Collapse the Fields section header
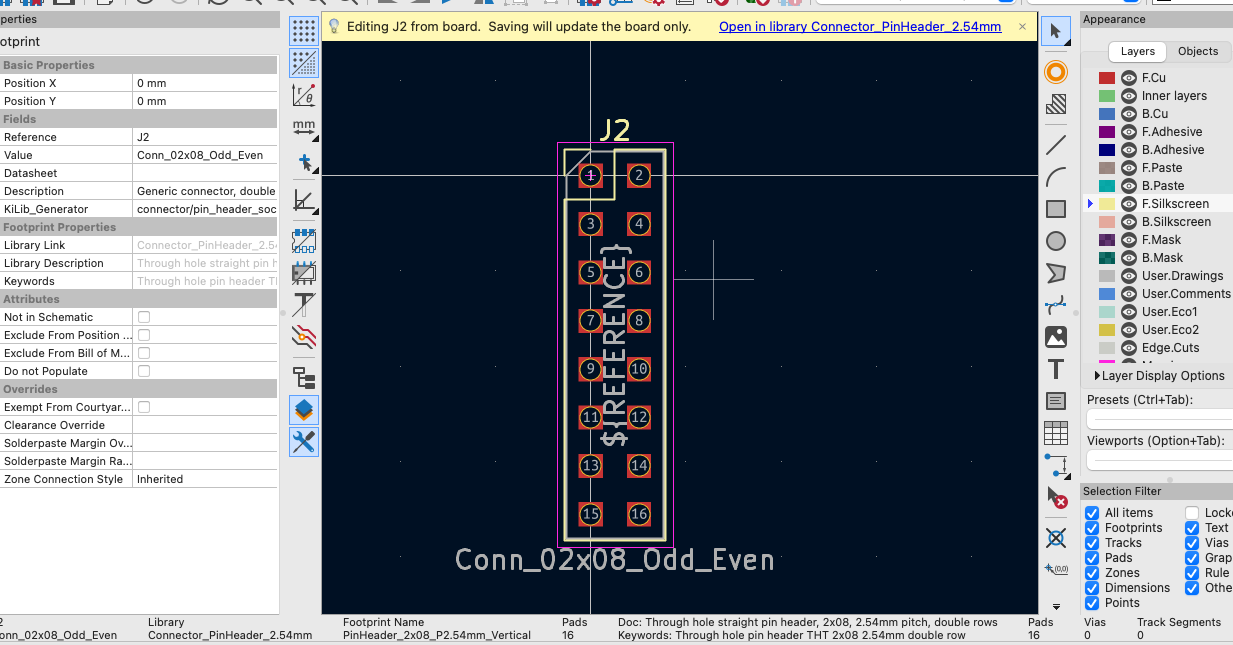Image resolution: width=1233 pixels, height=645 pixels. [138, 119]
